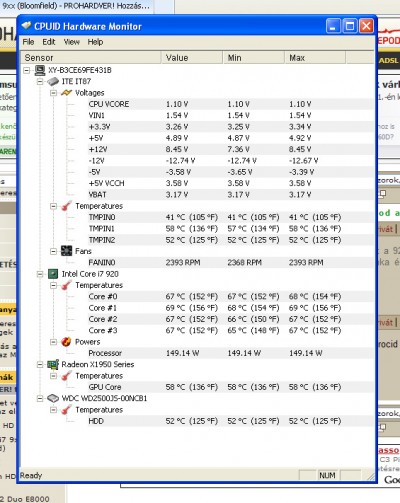Select the GPU Core row
This screenshot has width=400, height=503.
coord(230,387)
